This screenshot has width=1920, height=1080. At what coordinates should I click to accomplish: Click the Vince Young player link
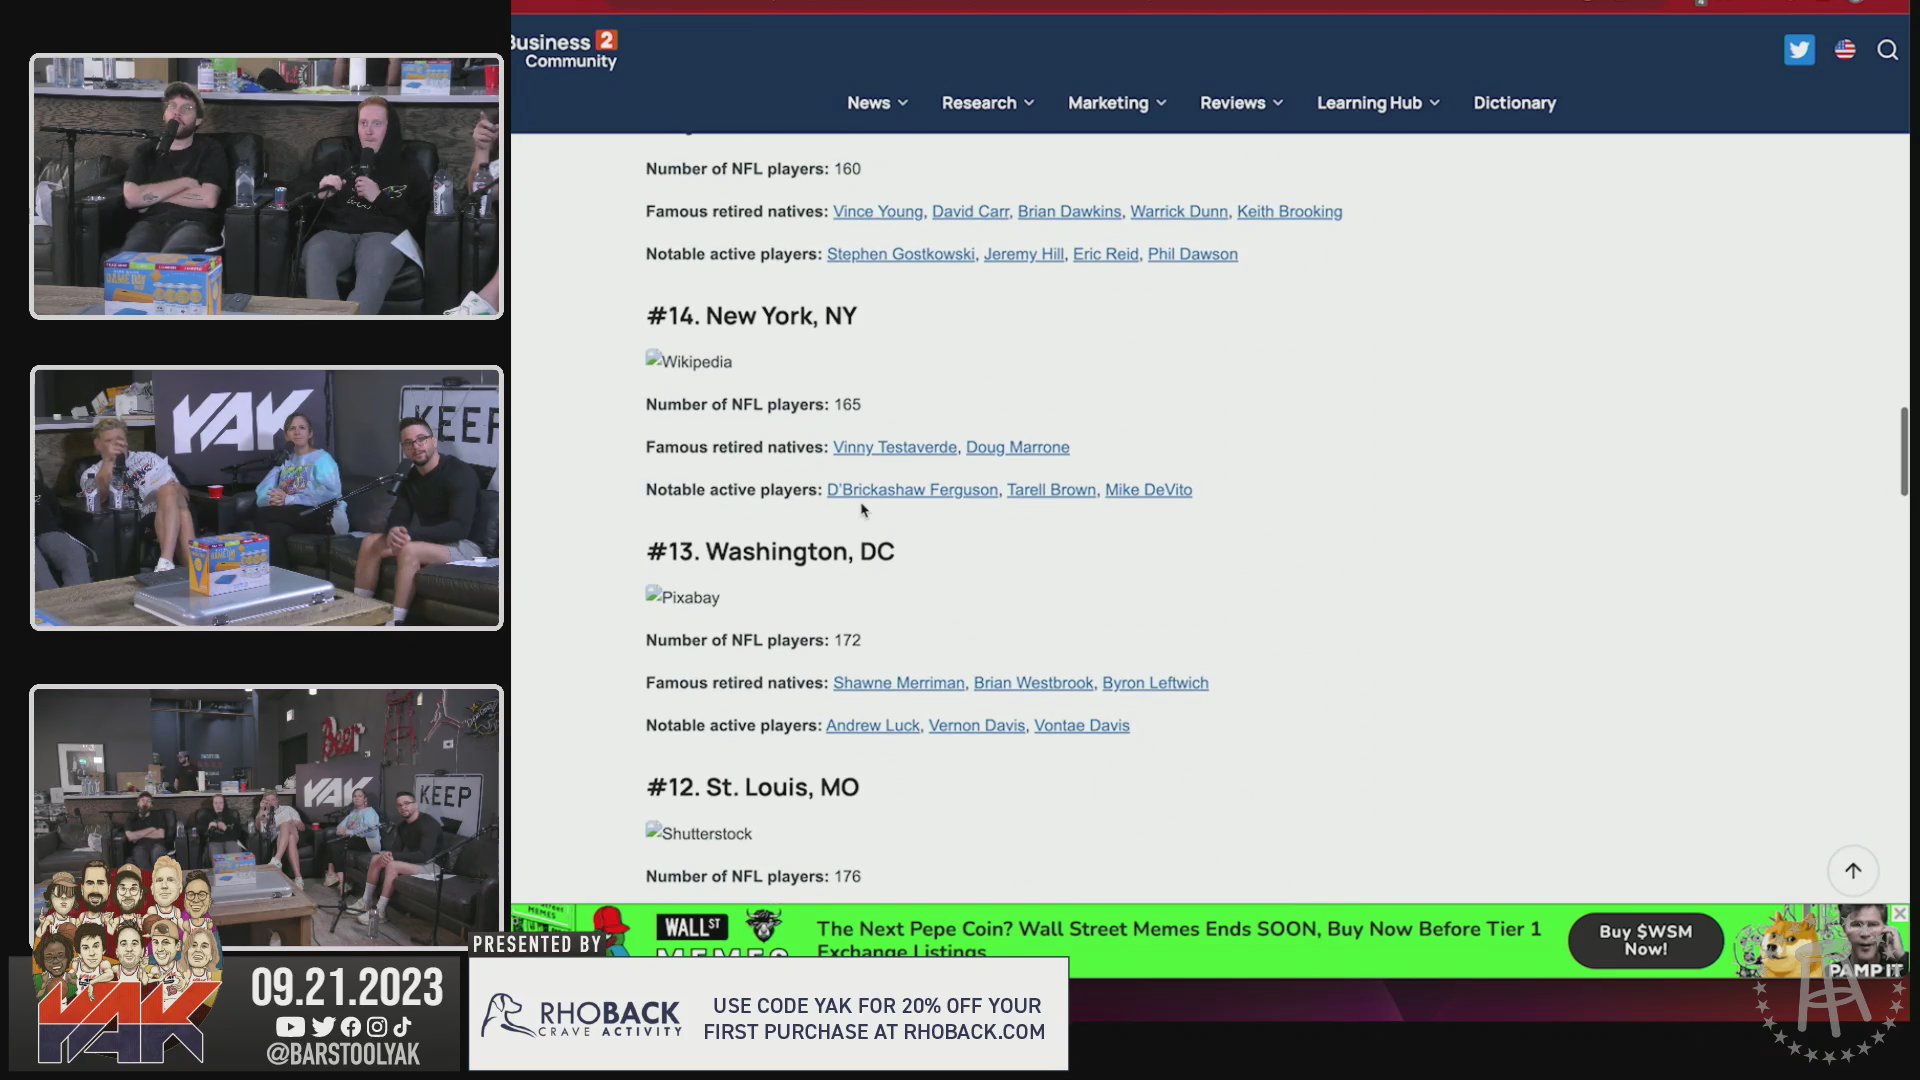coord(877,211)
